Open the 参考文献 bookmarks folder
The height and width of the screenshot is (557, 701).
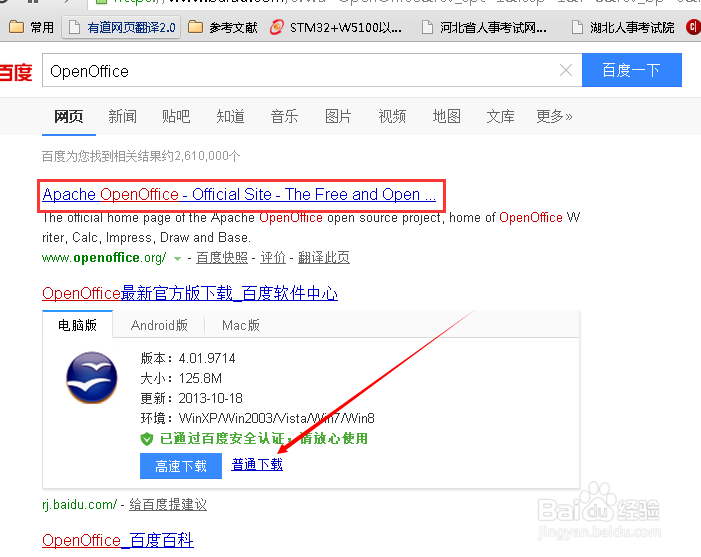(x=223, y=28)
